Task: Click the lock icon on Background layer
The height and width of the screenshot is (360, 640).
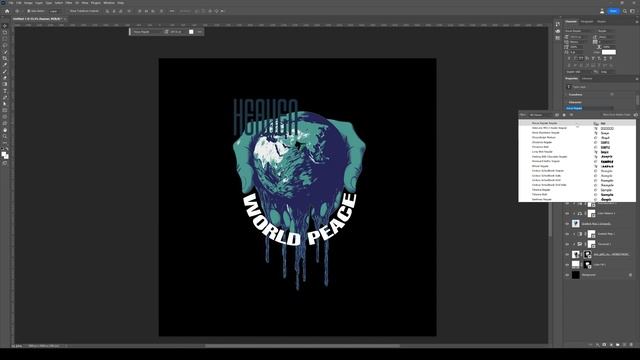Action: click(631, 275)
